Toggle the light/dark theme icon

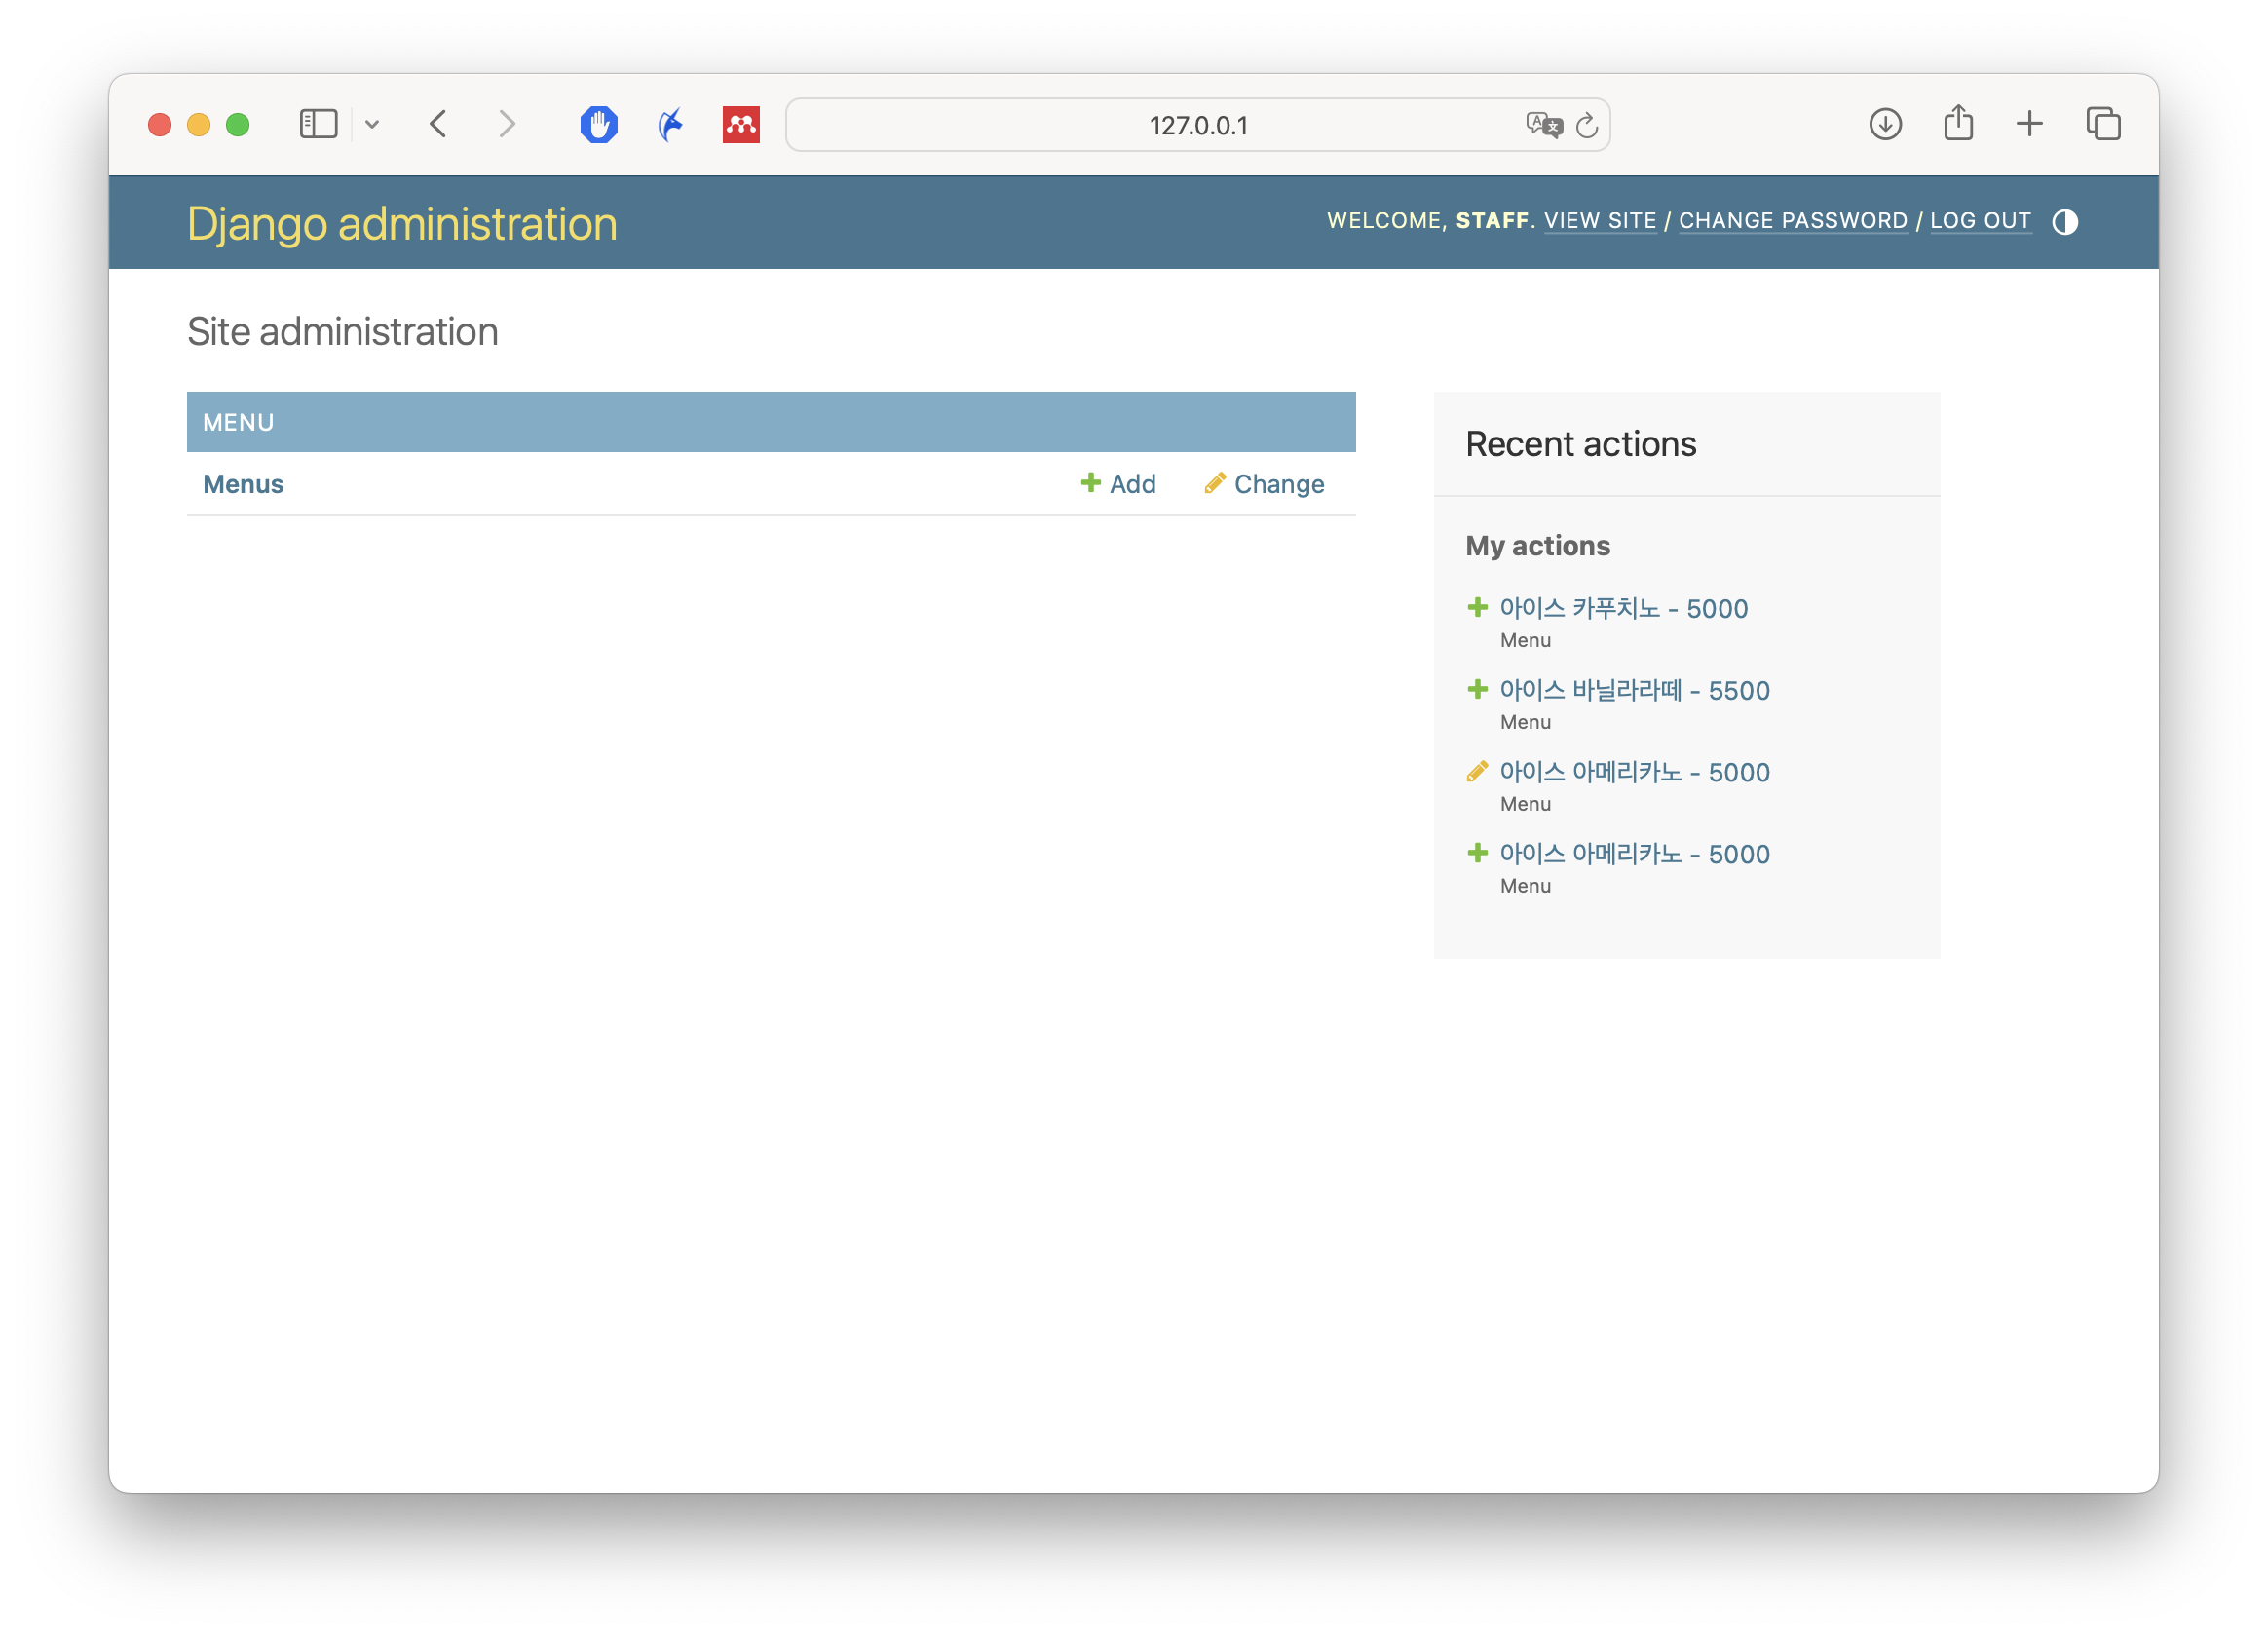2064,222
